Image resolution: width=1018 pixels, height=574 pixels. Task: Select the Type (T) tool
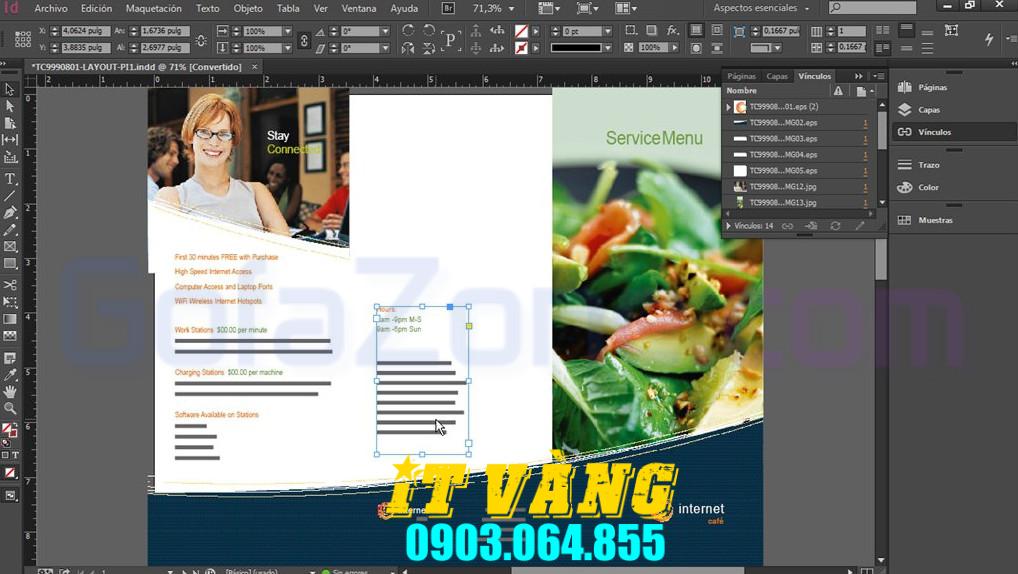(10, 179)
